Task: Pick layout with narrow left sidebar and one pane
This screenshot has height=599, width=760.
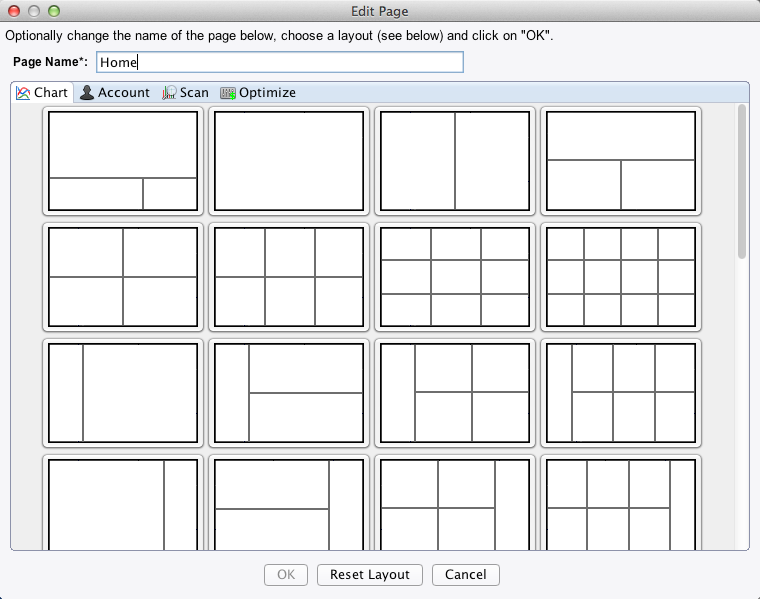Action: [x=123, y=393]
